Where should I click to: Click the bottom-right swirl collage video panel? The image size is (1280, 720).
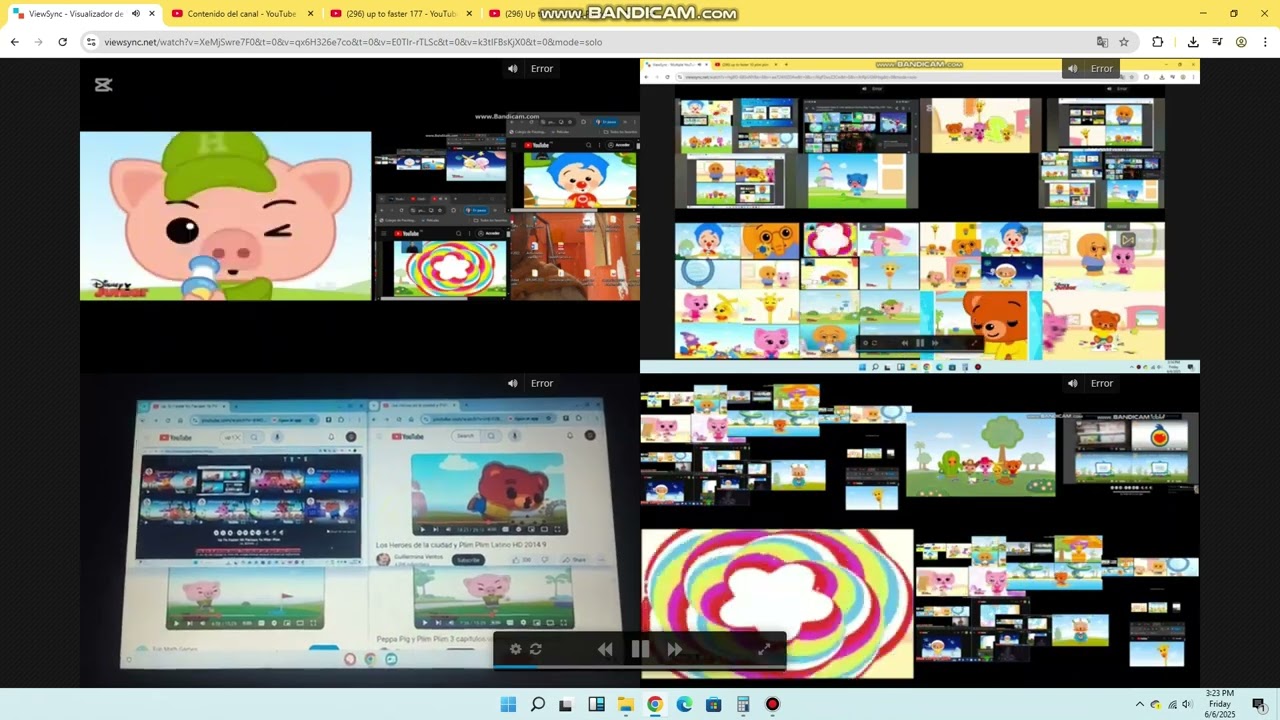coord(920,530)
